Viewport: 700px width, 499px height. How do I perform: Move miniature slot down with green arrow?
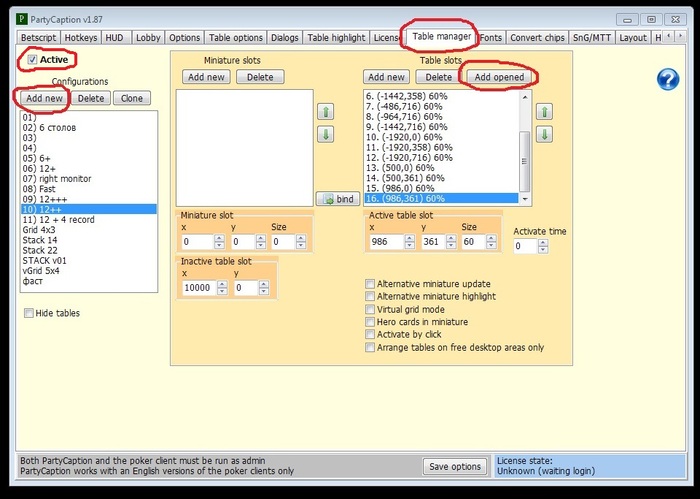coord(325,134)
